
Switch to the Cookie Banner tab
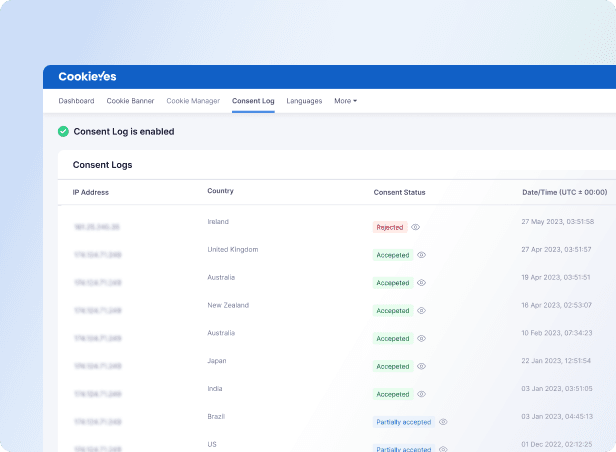(x=130, y=101)
